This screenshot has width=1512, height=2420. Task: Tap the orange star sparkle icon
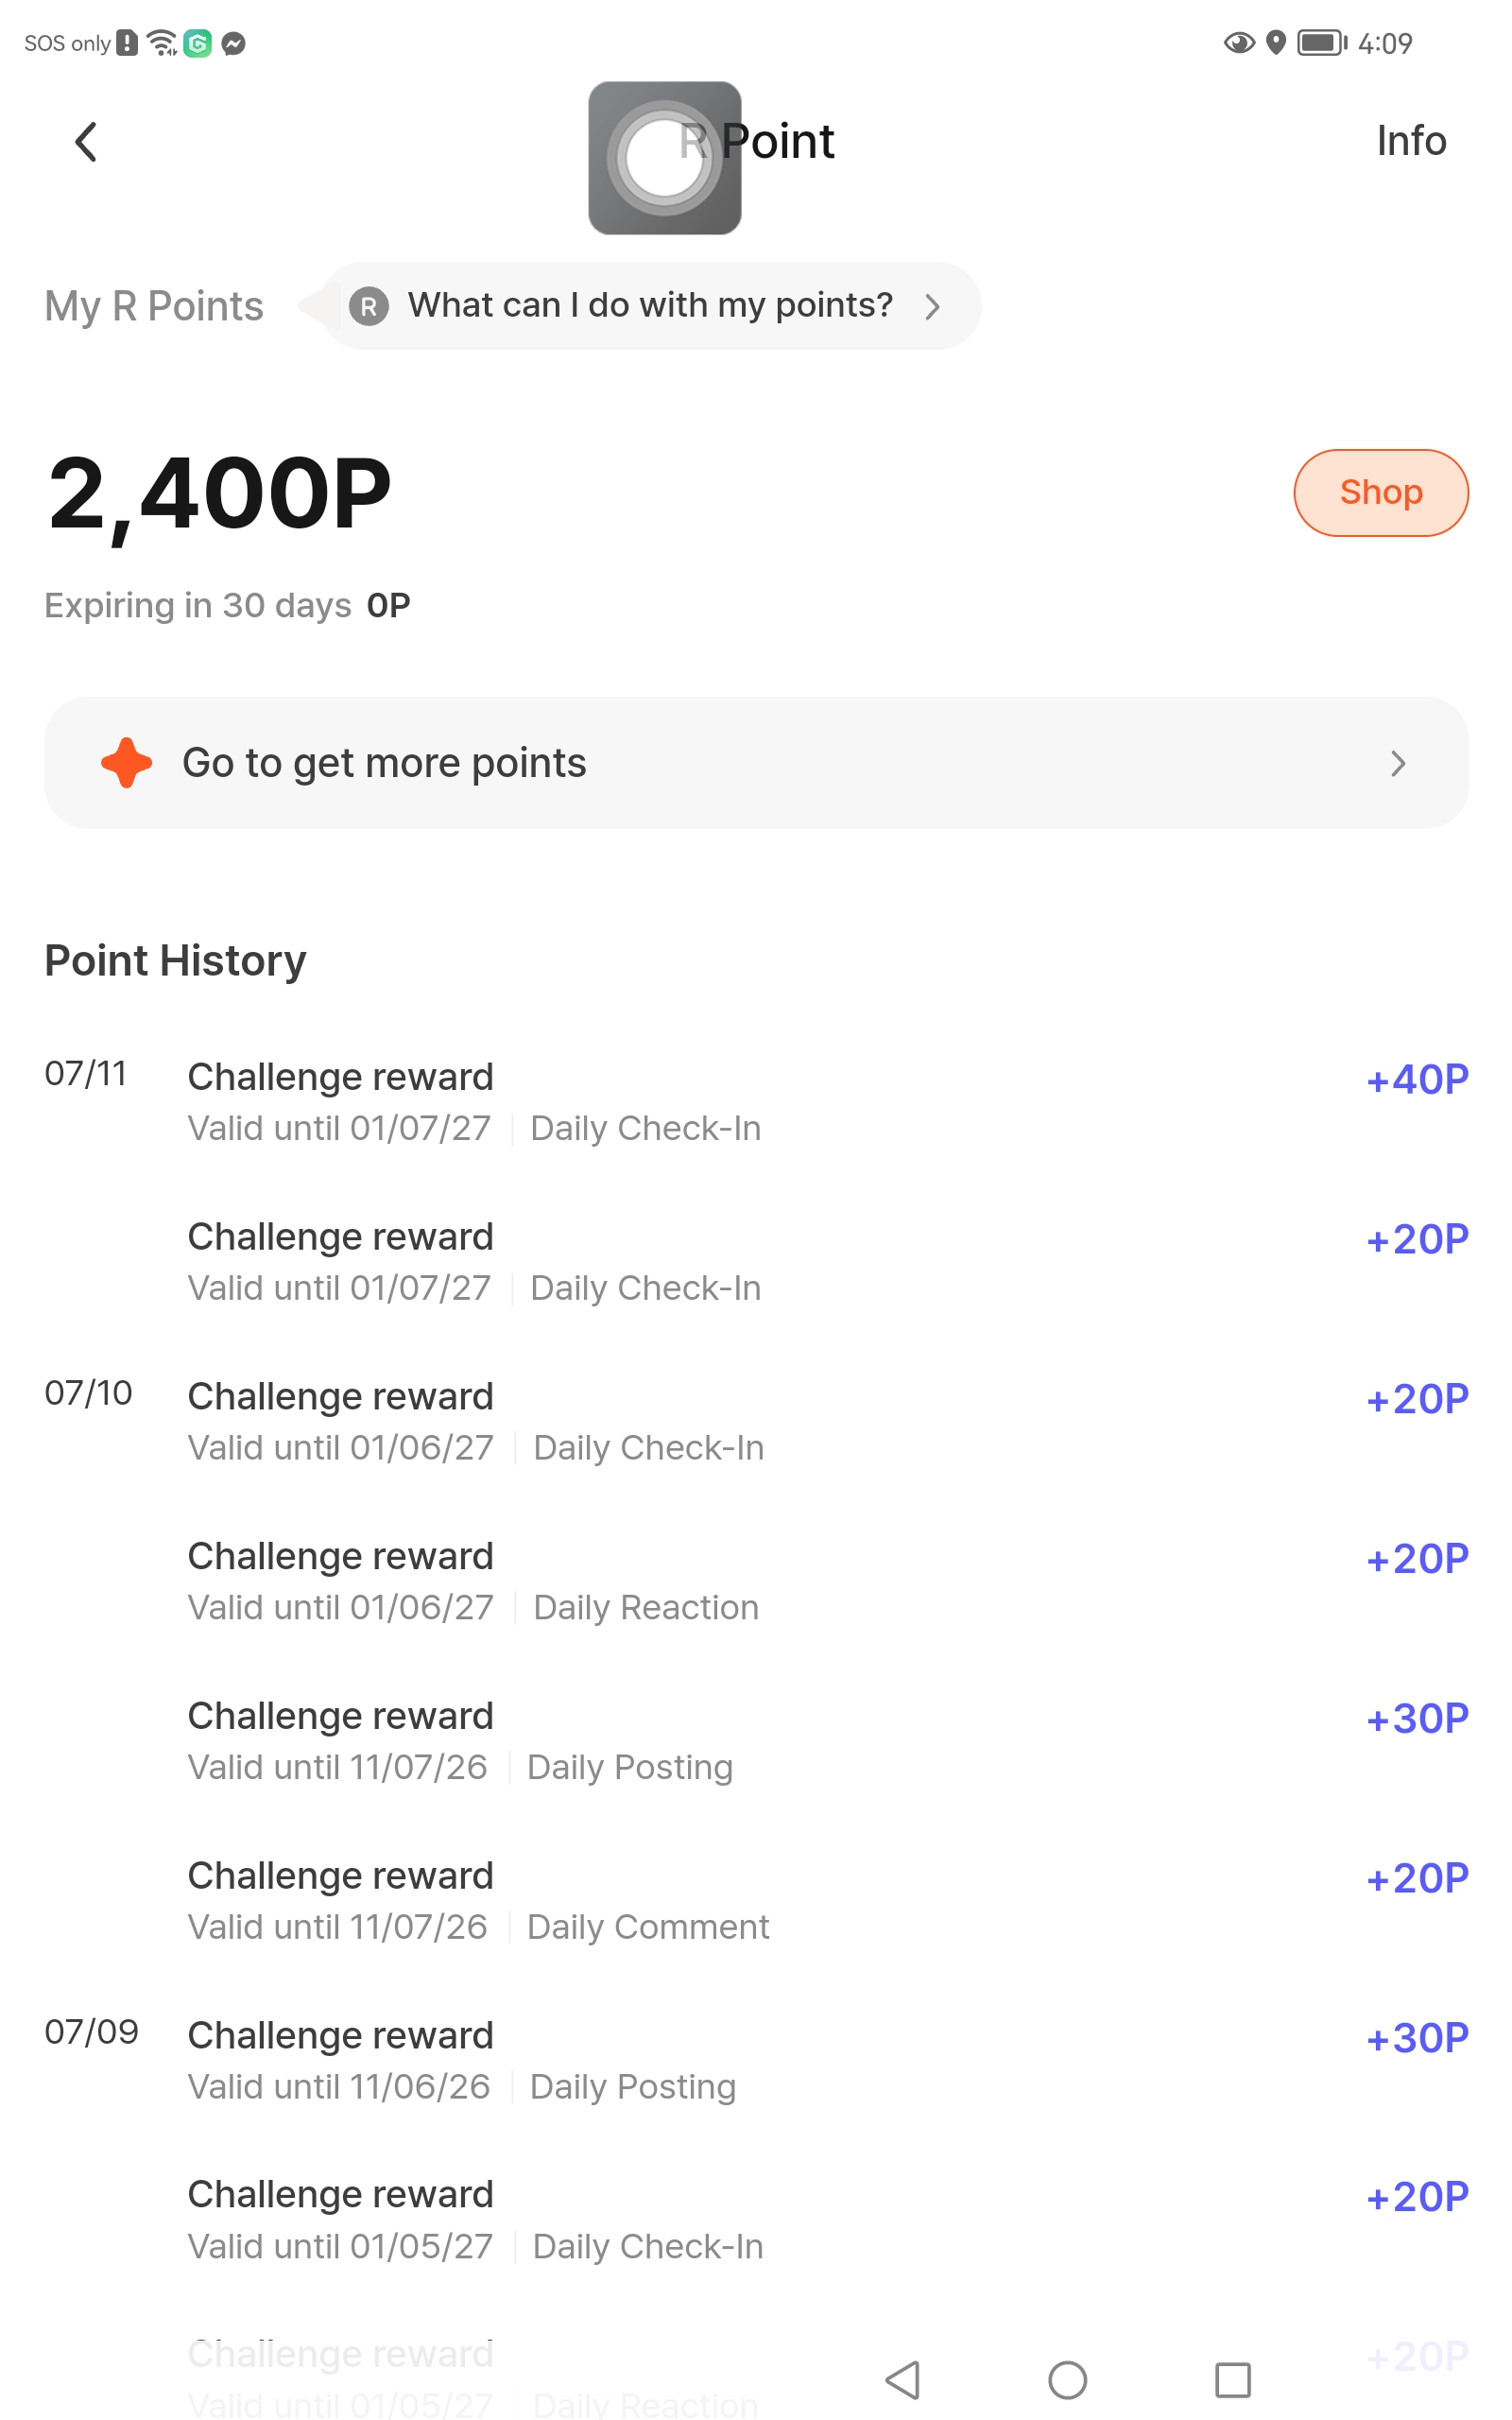pyautogui.click(x=126, y=763)
